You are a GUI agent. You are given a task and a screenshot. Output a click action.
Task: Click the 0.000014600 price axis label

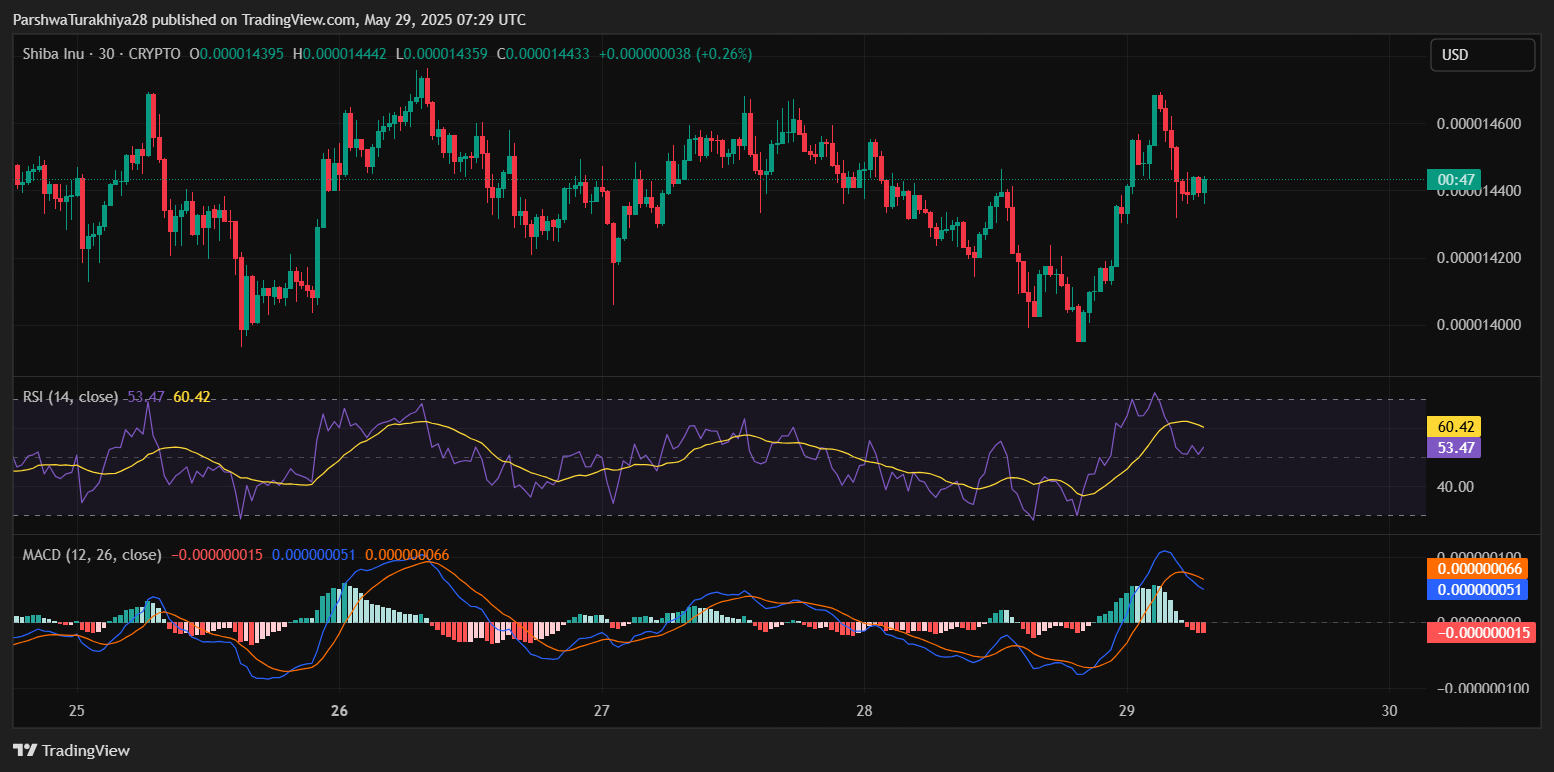[x=1479, y=124]
